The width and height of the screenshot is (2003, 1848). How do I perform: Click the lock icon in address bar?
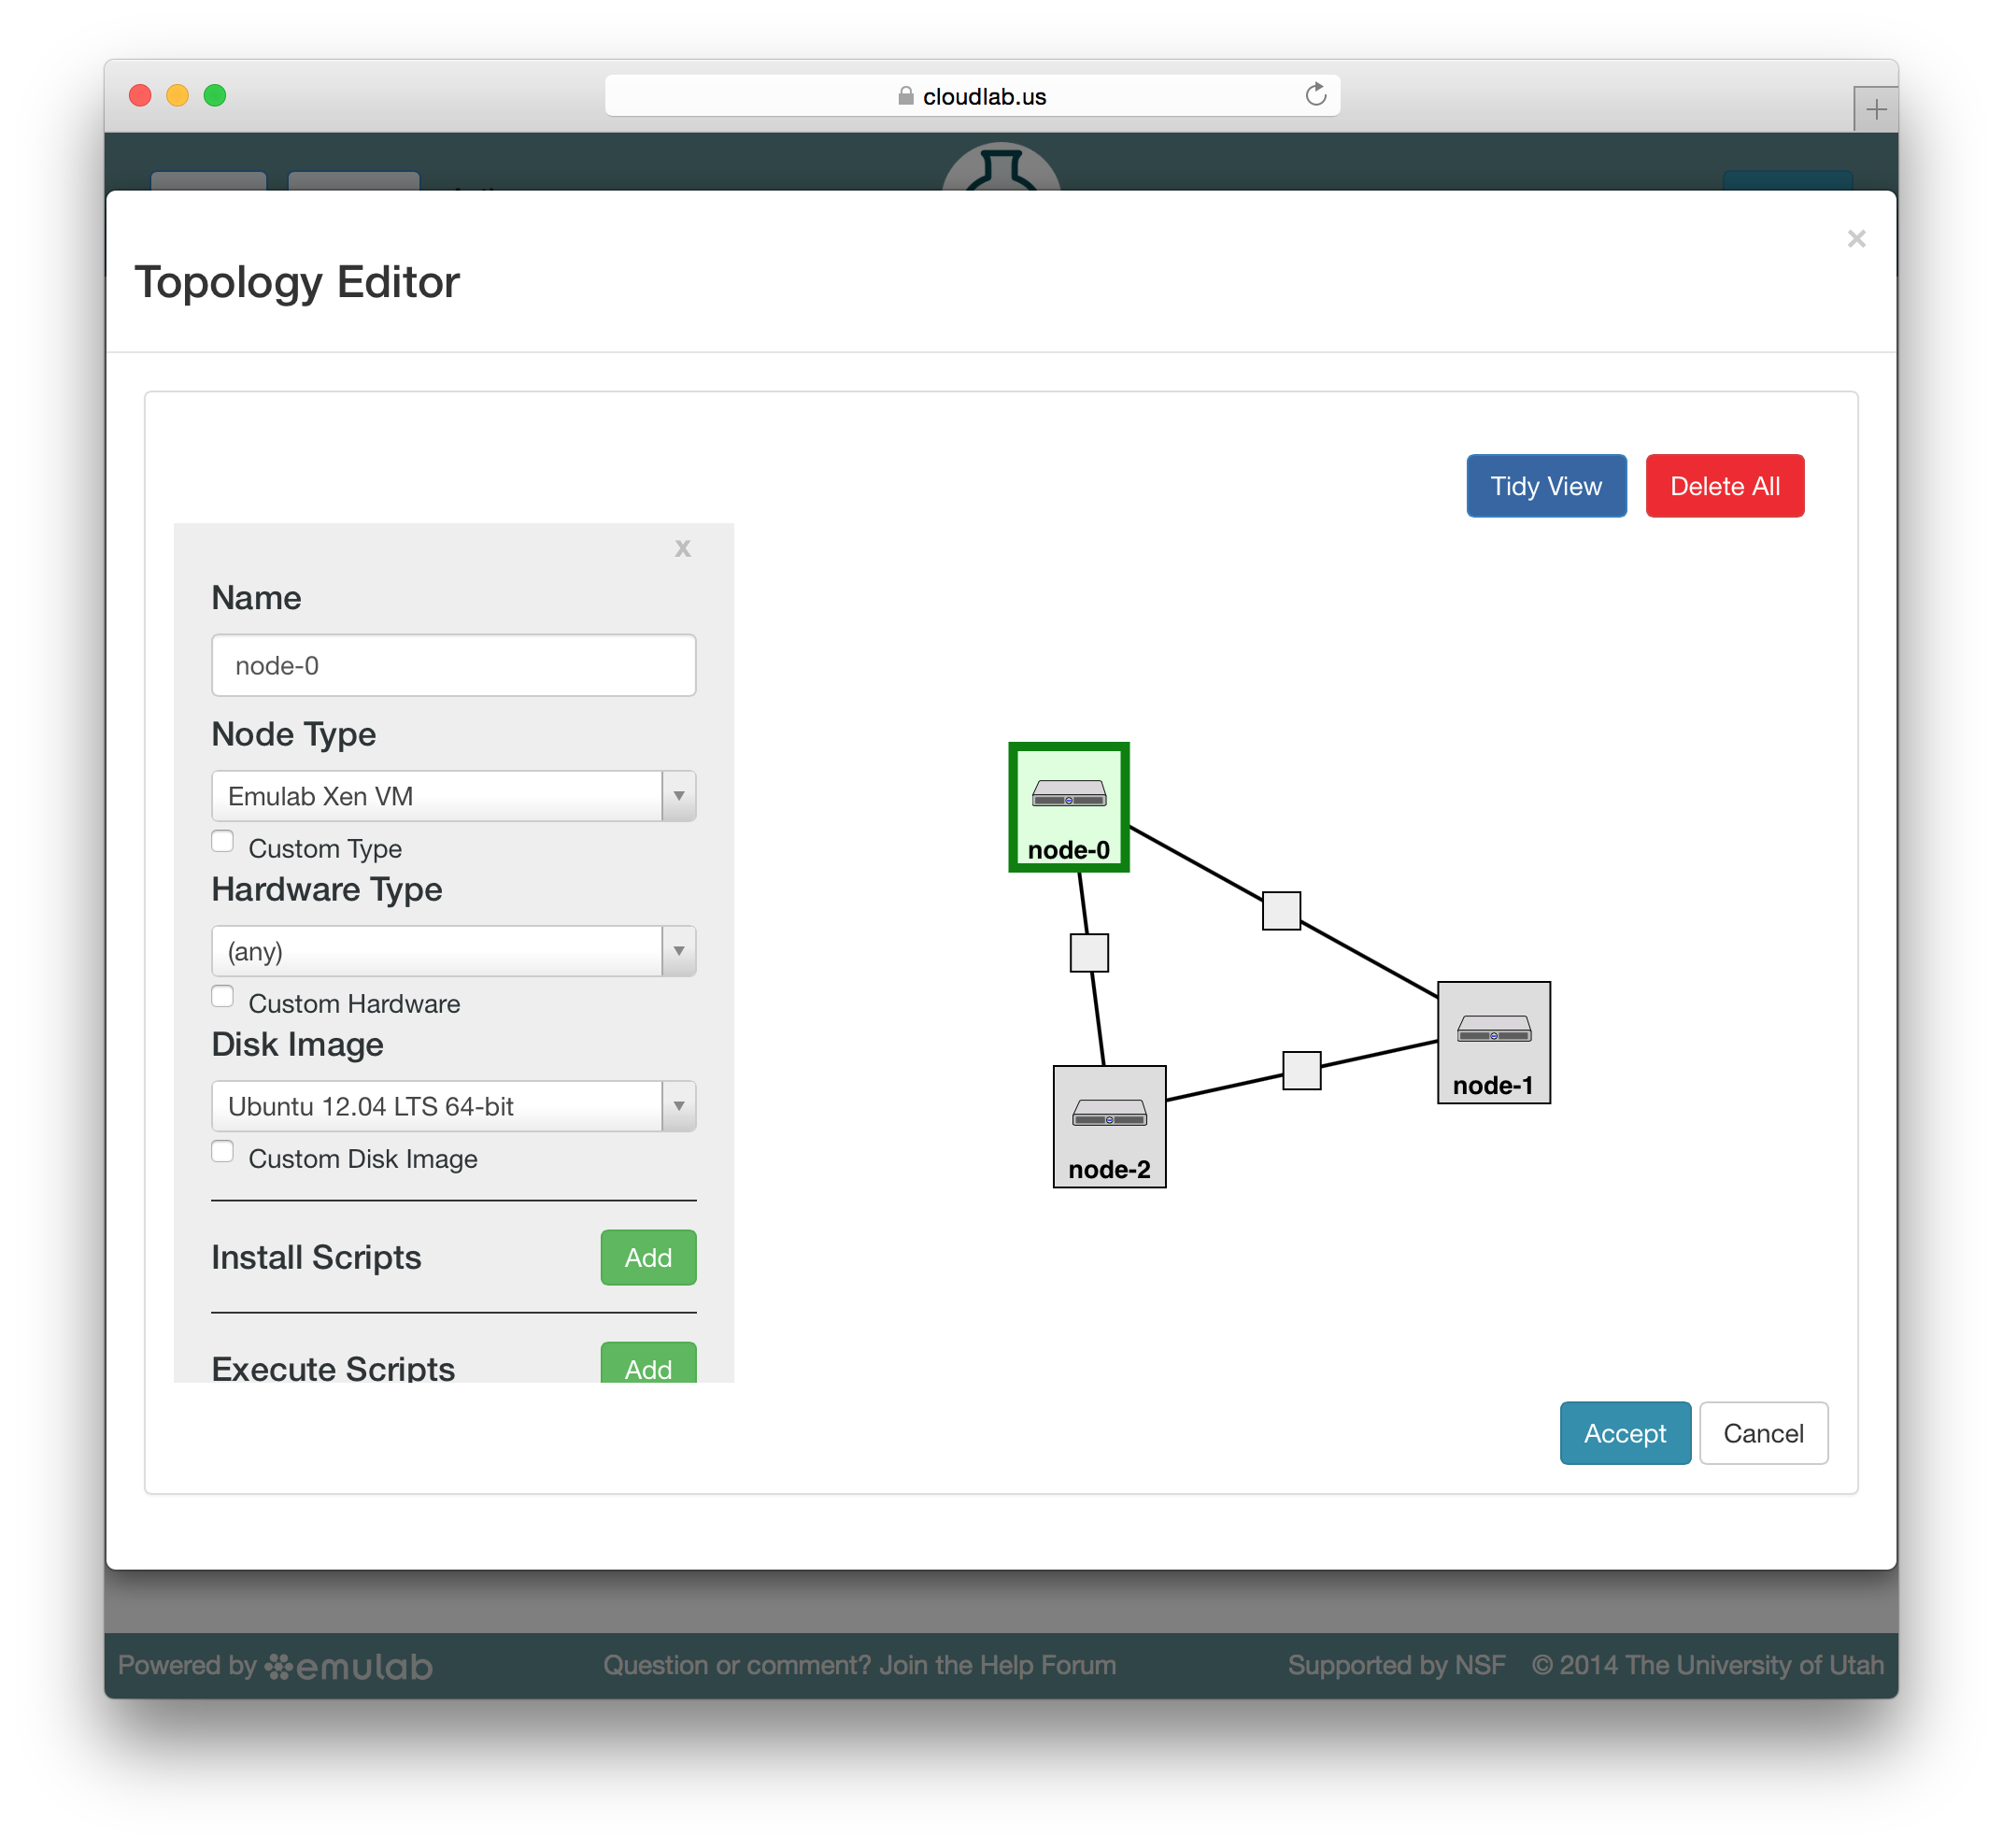[905, 96]
